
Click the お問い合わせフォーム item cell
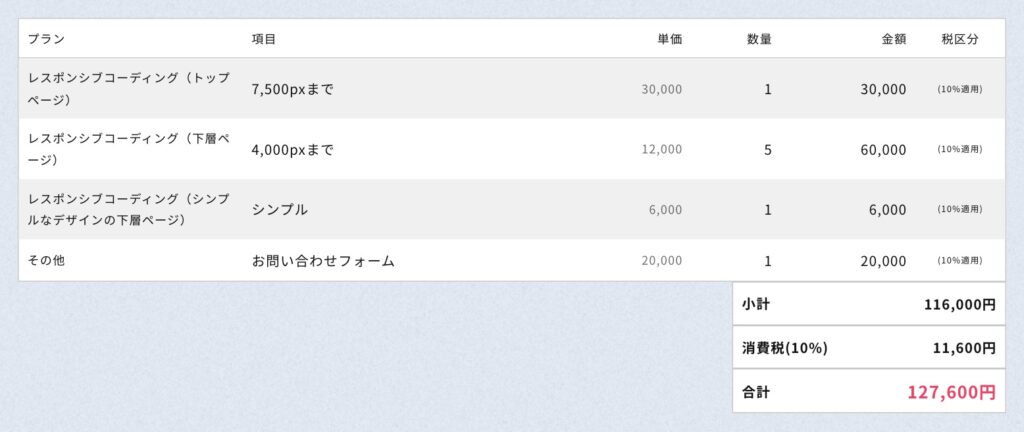[x=323, y=261]
